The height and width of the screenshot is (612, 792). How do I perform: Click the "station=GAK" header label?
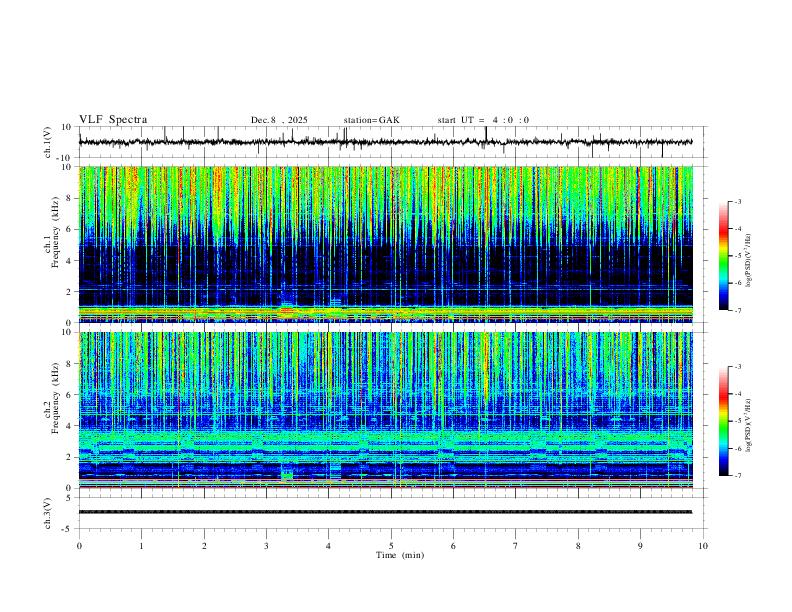pyautogui.click(x=371, y=120)
